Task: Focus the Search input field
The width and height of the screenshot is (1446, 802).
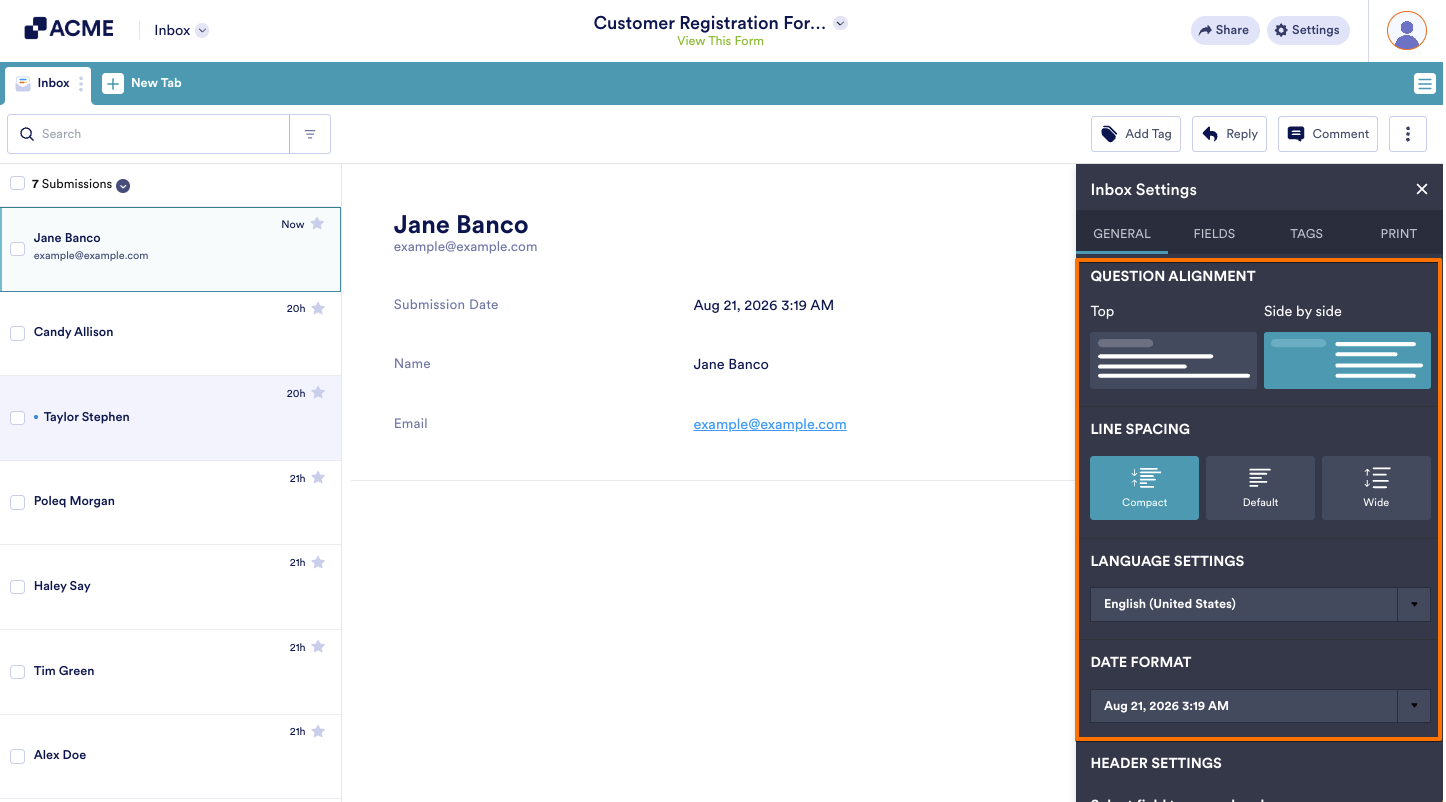Action: 149,134
